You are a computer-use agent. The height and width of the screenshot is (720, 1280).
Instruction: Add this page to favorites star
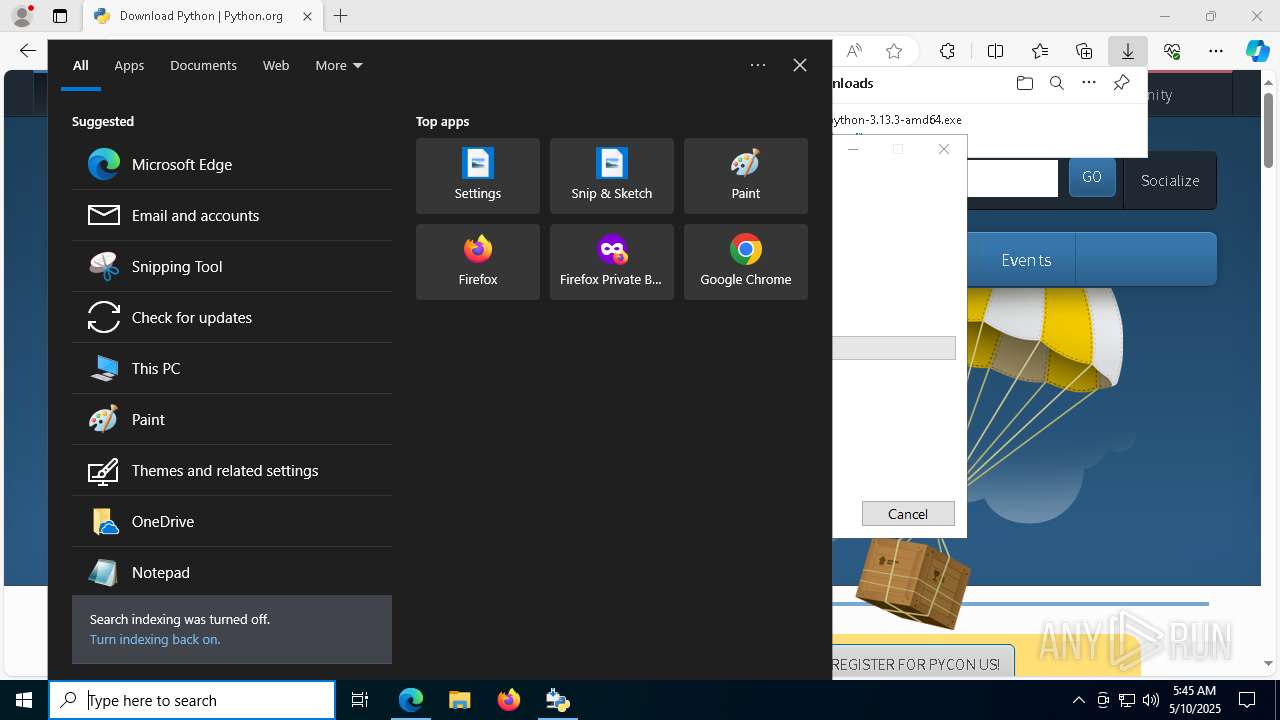[x=894, y=51]
